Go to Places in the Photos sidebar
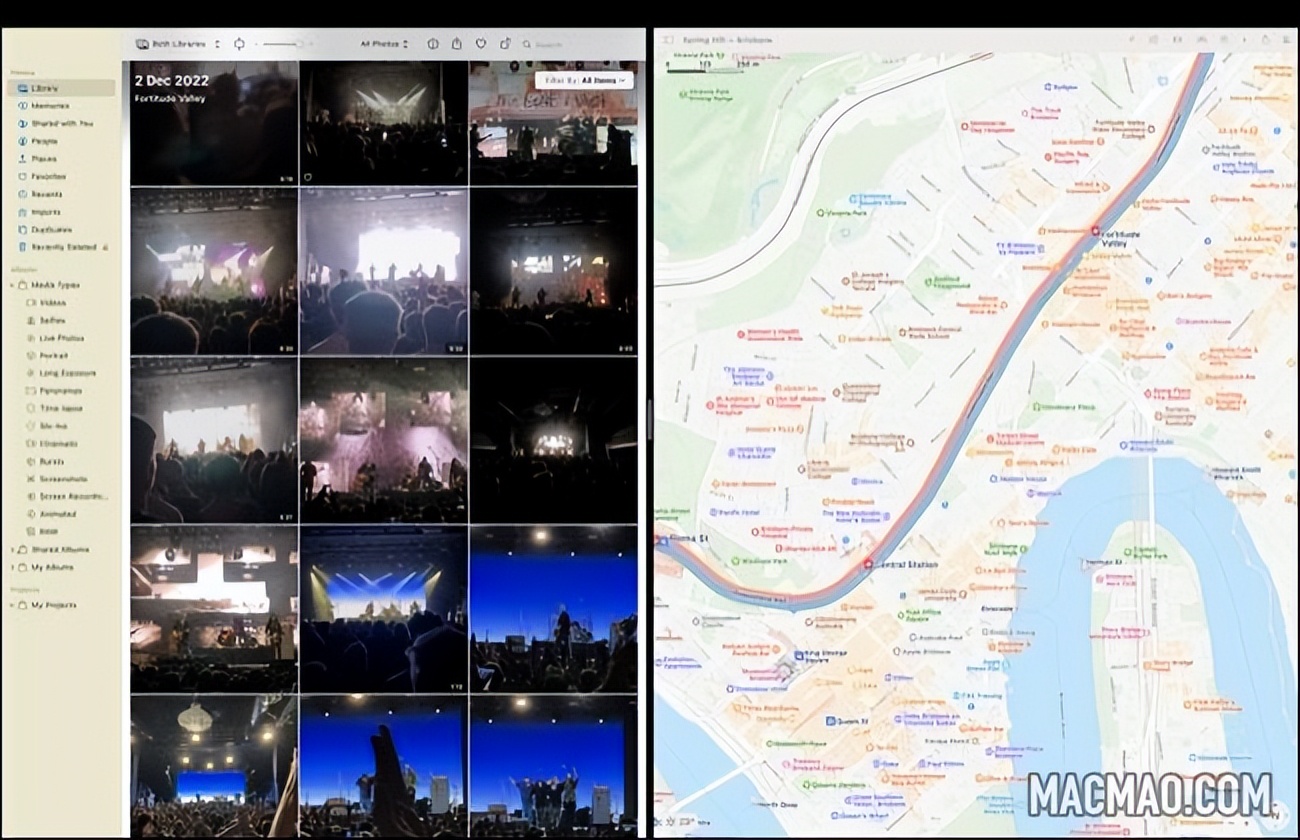 pyautogui.click(x=60, y=159)
